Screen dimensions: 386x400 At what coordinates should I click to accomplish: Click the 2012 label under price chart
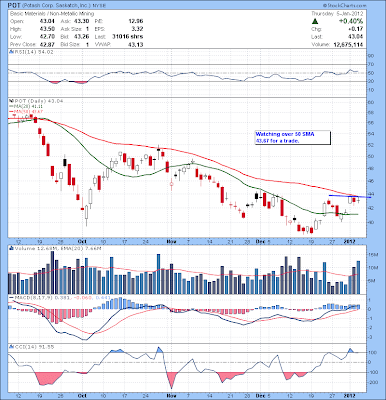point(349,241)
